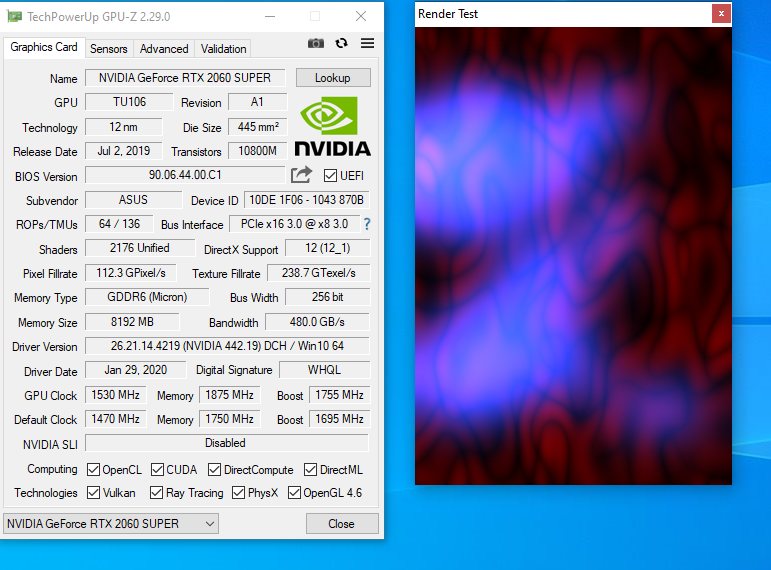Click the Shaders 2176 Unified field
Screen dimensions: 771x570
coord(140,248)
